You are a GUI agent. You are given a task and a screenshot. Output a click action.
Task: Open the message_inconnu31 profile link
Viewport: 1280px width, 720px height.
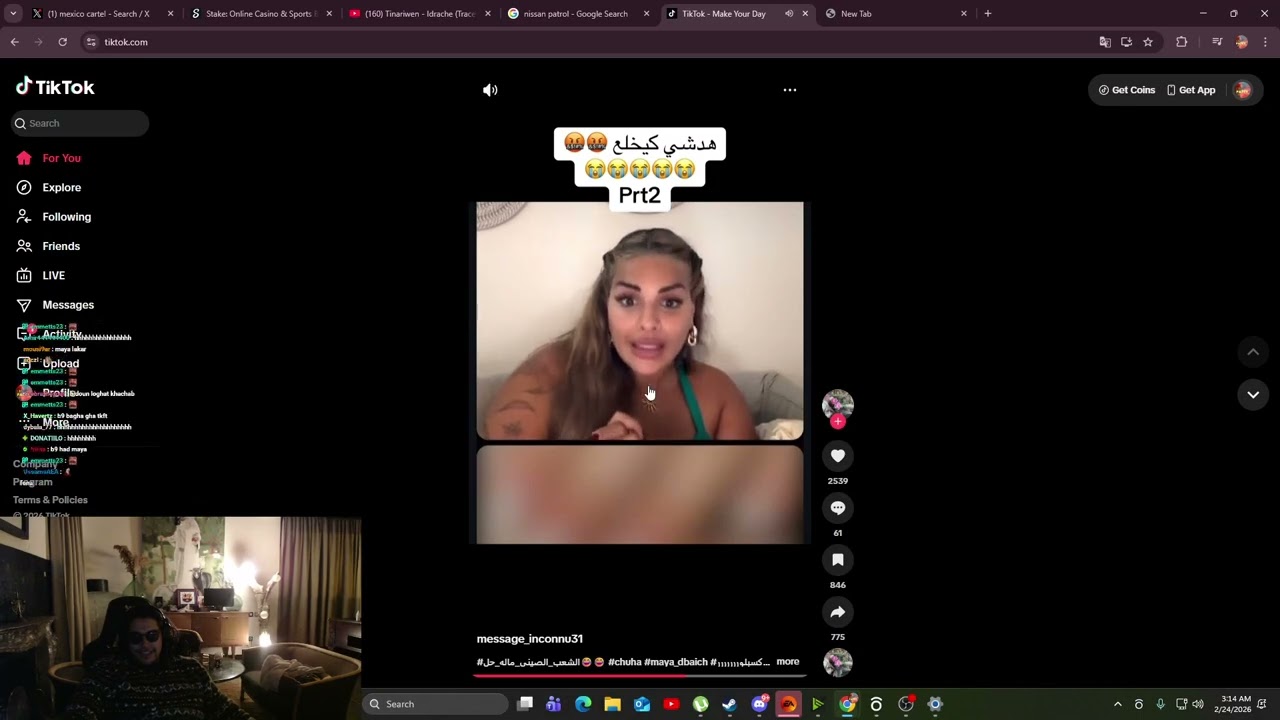pyautogui.click(x=530, y=639)
